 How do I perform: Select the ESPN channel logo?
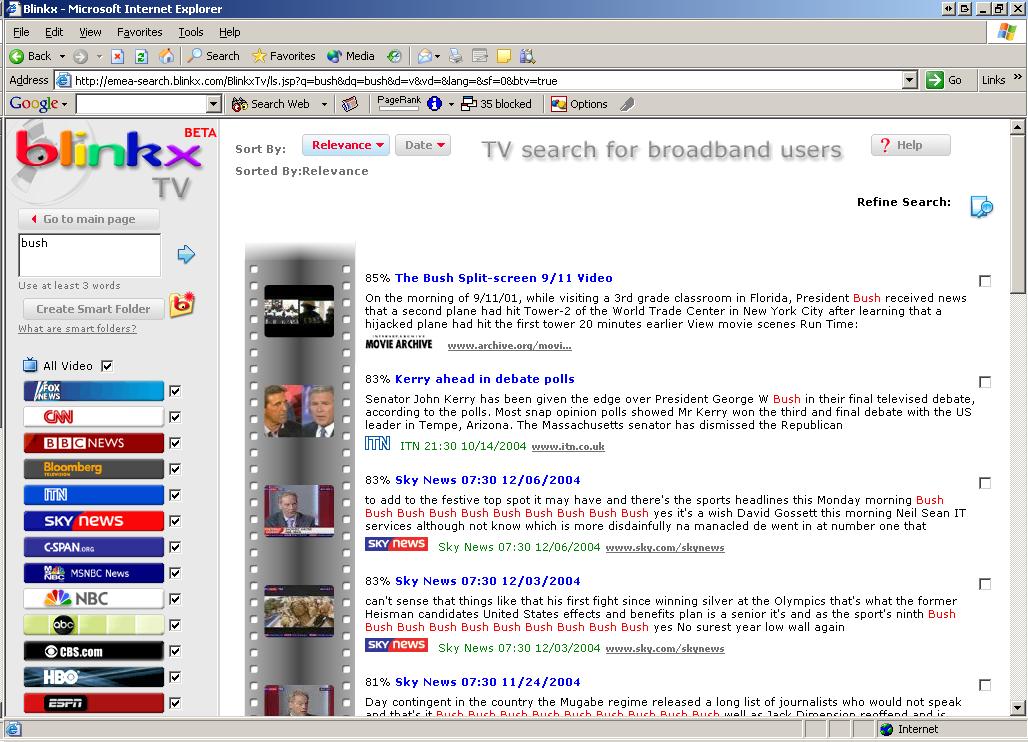(x=94, y=703)
